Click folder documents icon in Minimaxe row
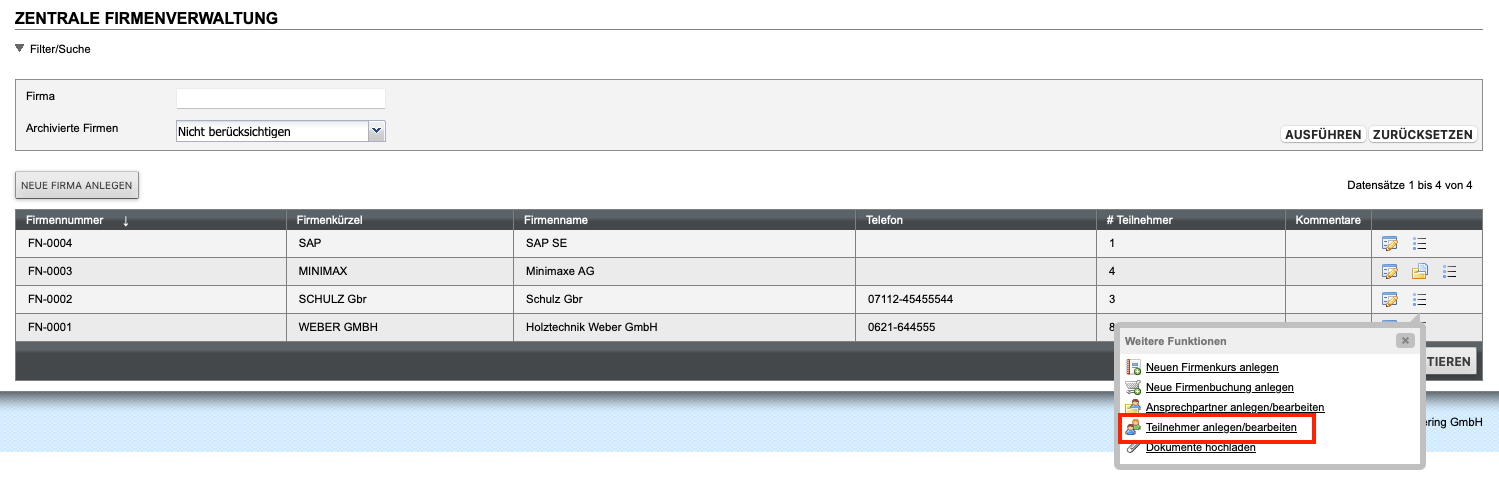The image size is (1499, 480). pos(1419,271)
